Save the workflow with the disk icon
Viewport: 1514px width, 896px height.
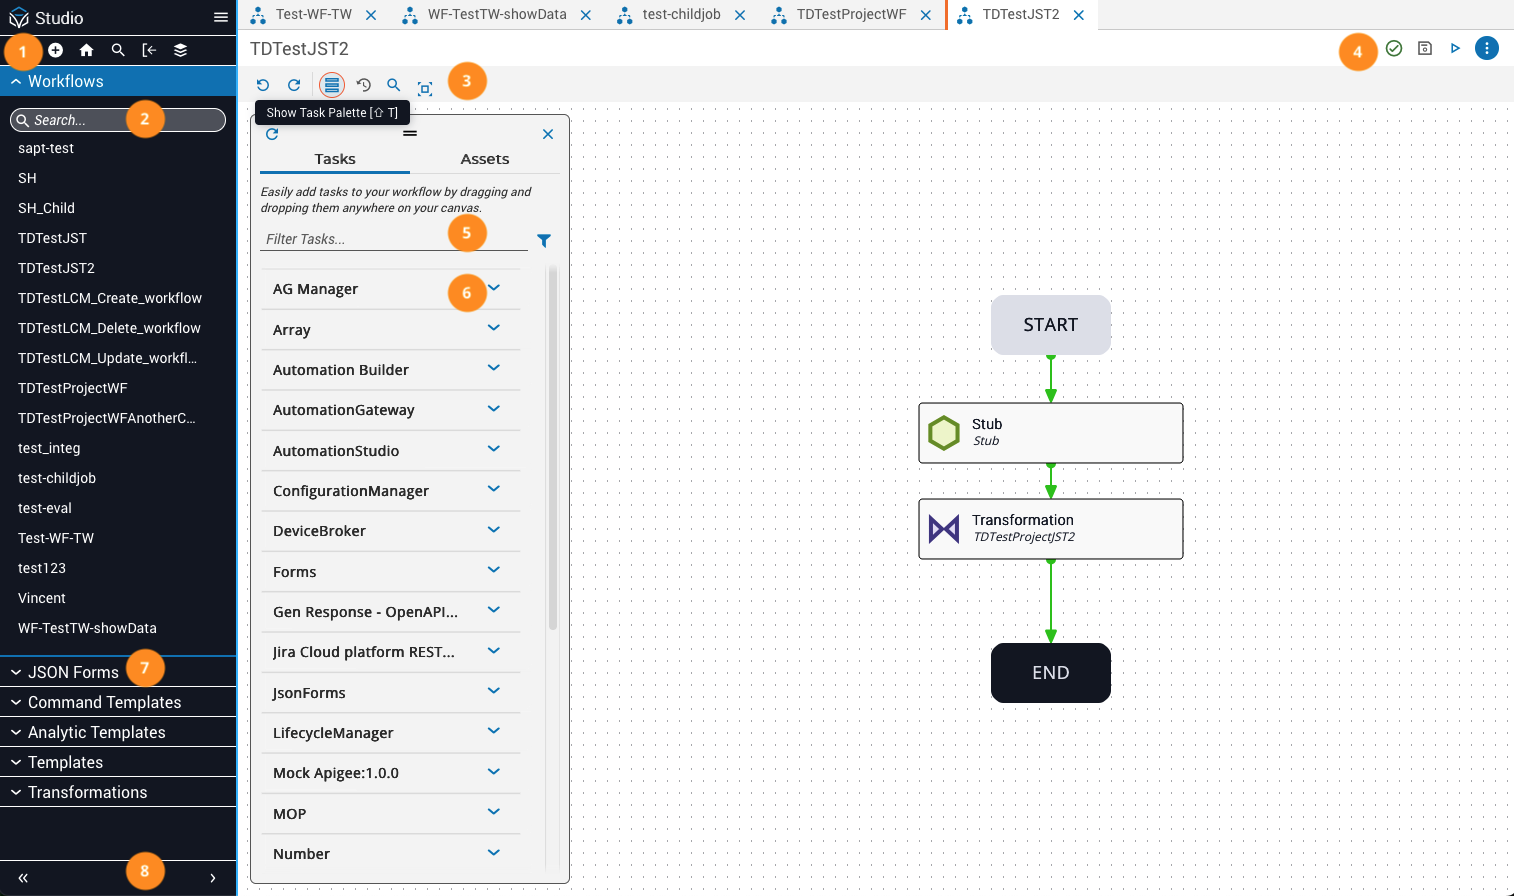click(1425, 48)
